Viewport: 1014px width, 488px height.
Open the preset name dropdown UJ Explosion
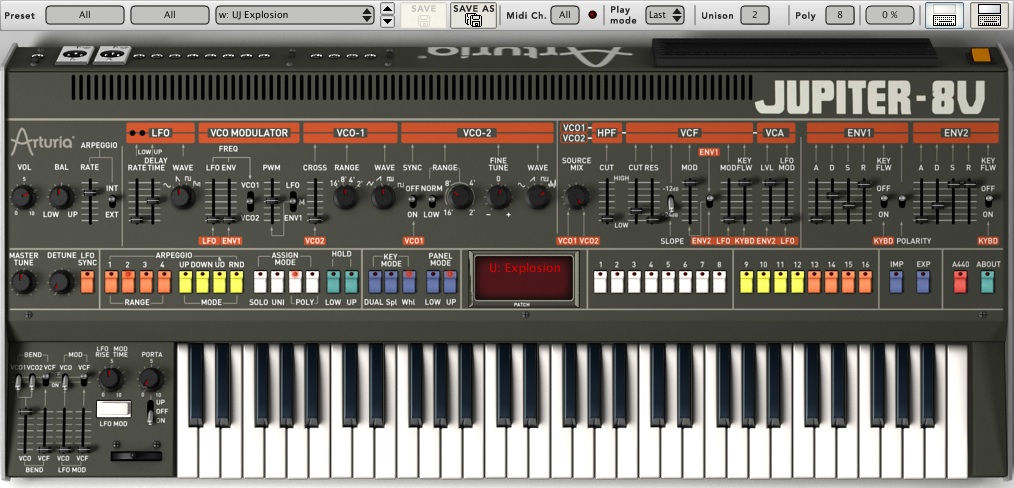(x=295, y=14)
